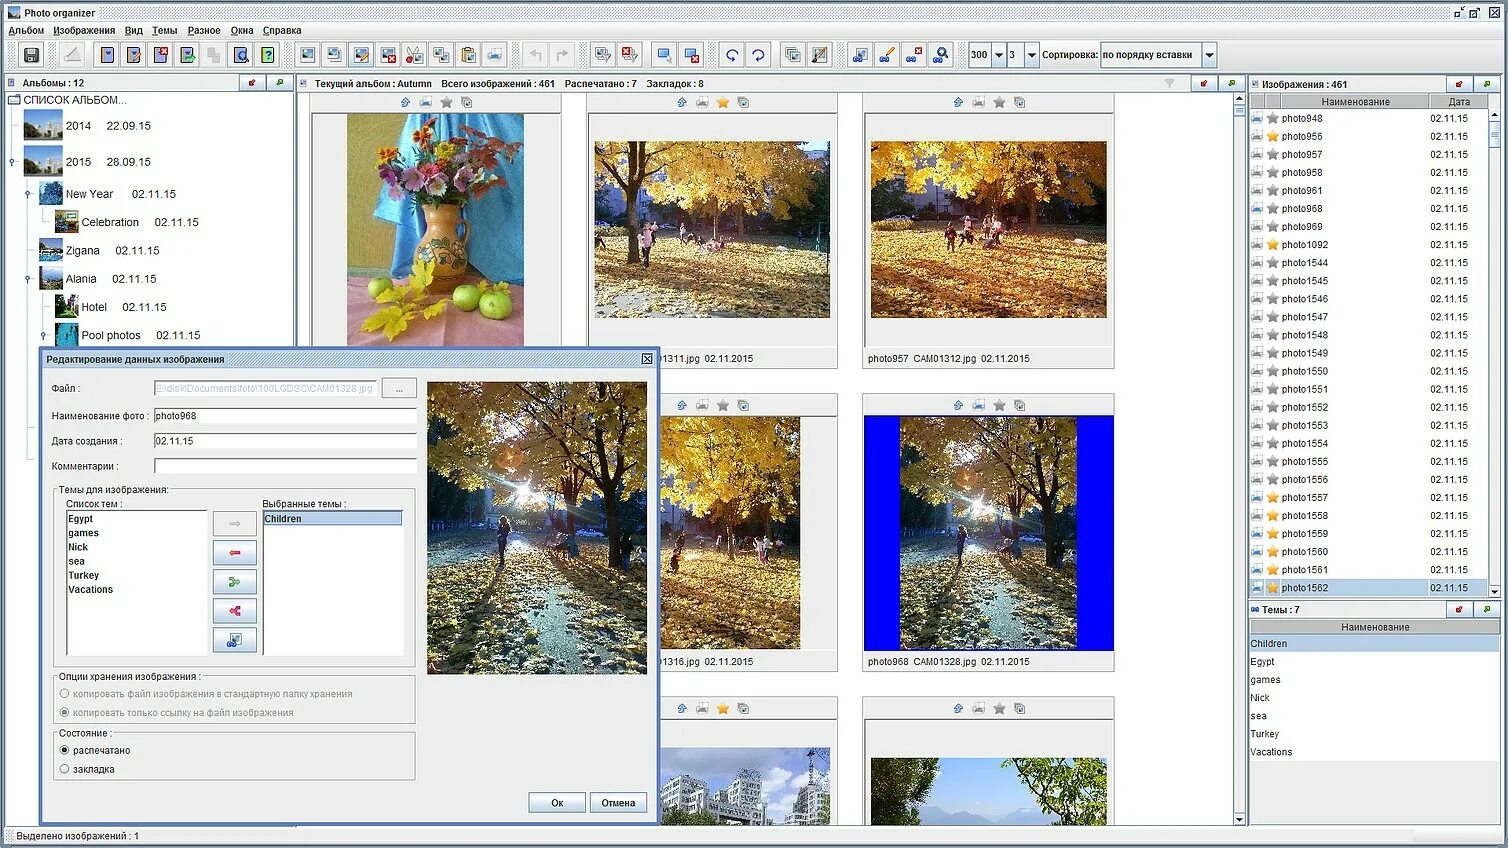Toggle the bookmark star above photo968 thumbnail

999,405
